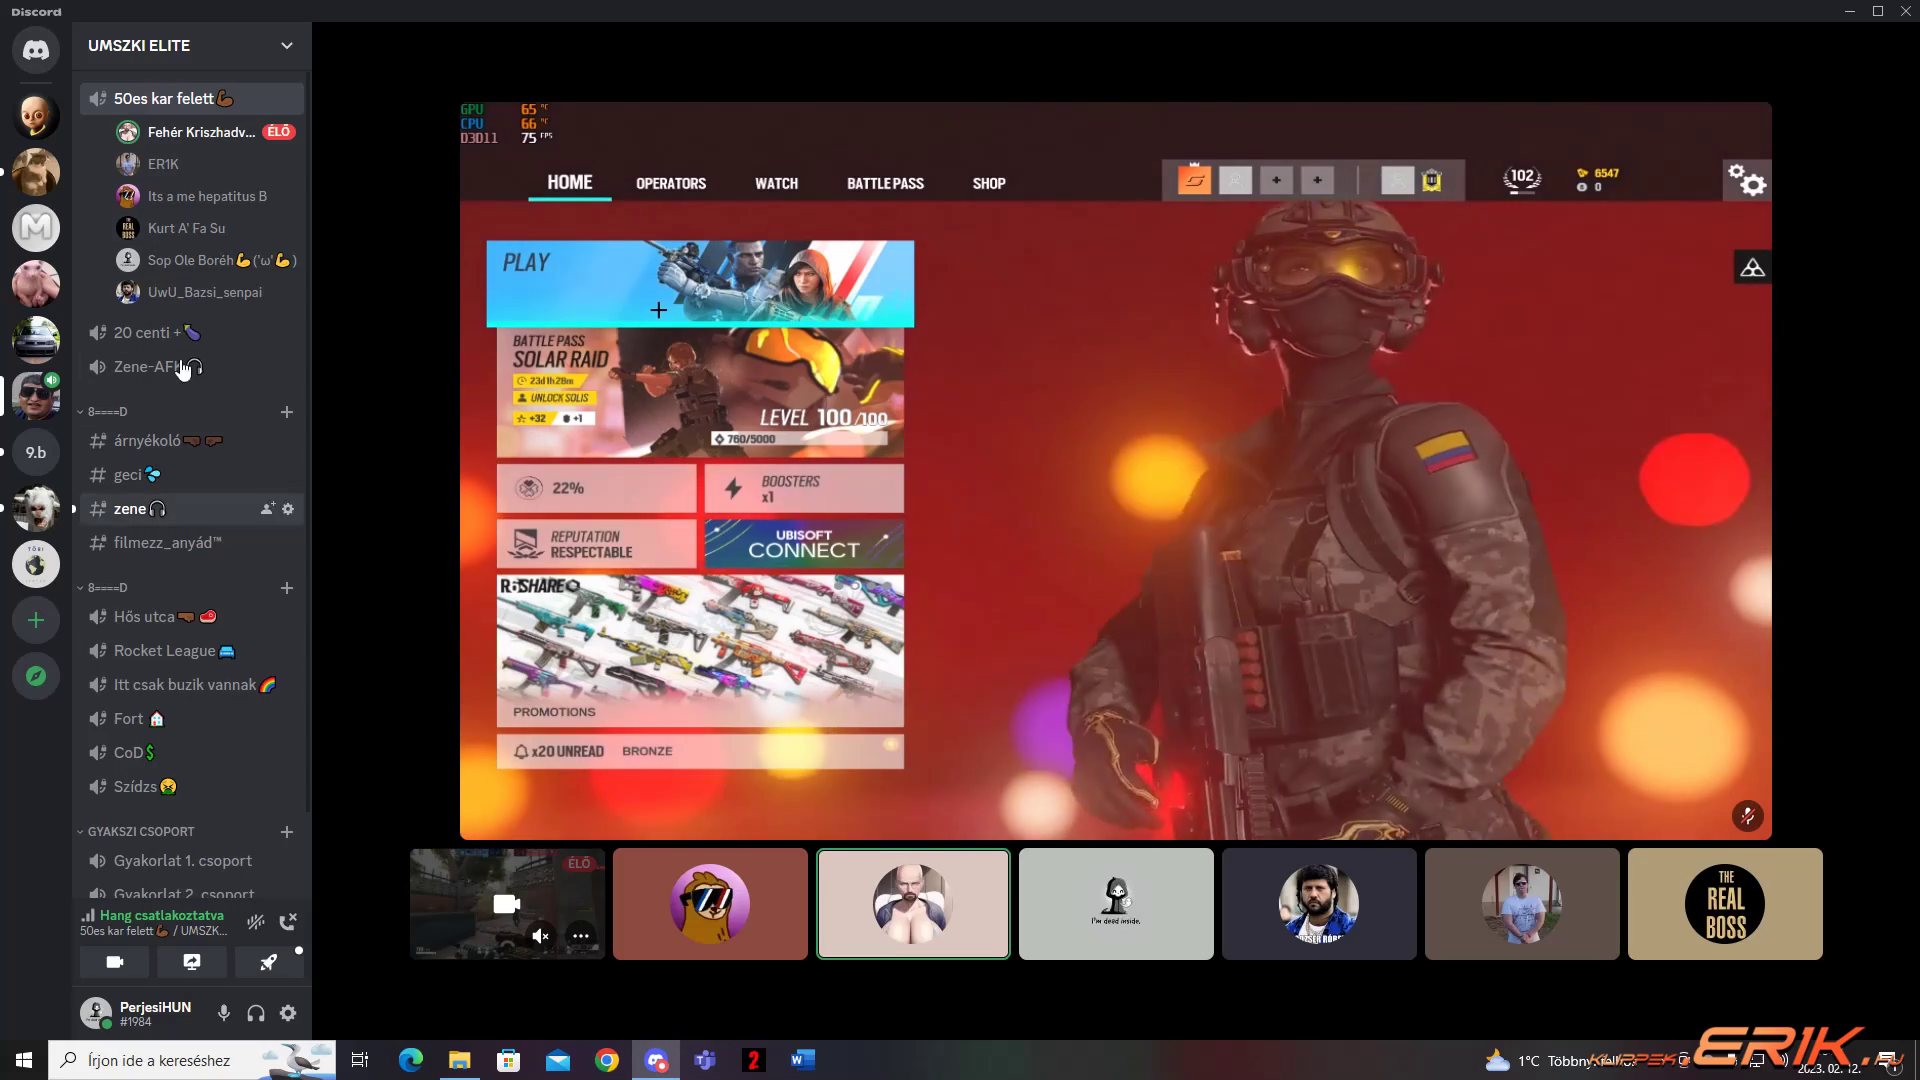The width and height of the screenshot is (1920, 1080).
Task: Open Discord home direct messages
Action: [x=36, y=50]
